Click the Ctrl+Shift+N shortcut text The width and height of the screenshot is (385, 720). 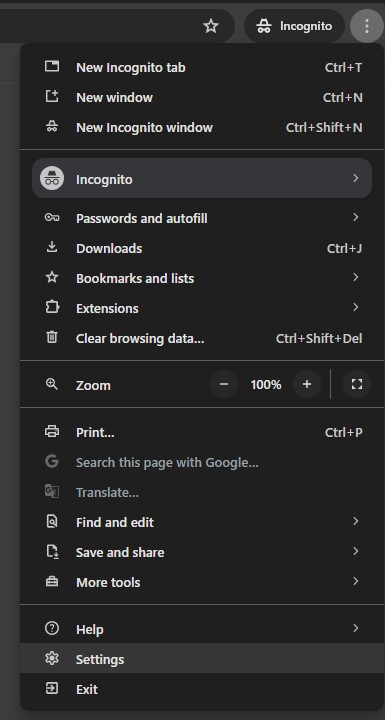point(324,128)
